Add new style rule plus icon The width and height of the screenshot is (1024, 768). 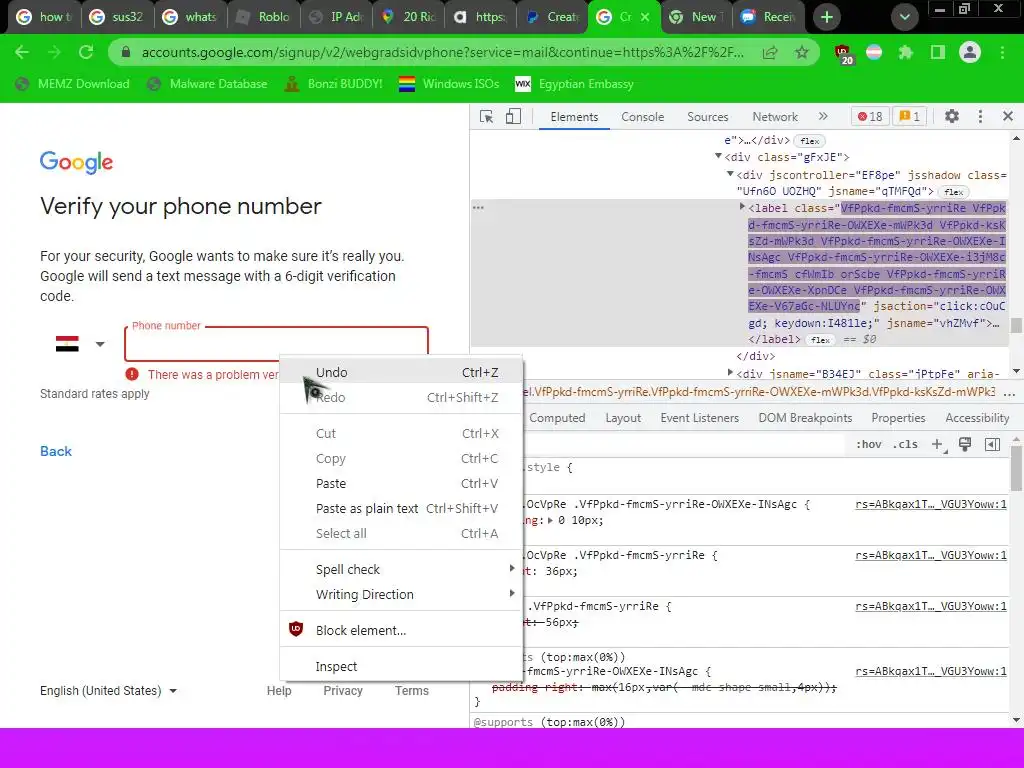938,444
